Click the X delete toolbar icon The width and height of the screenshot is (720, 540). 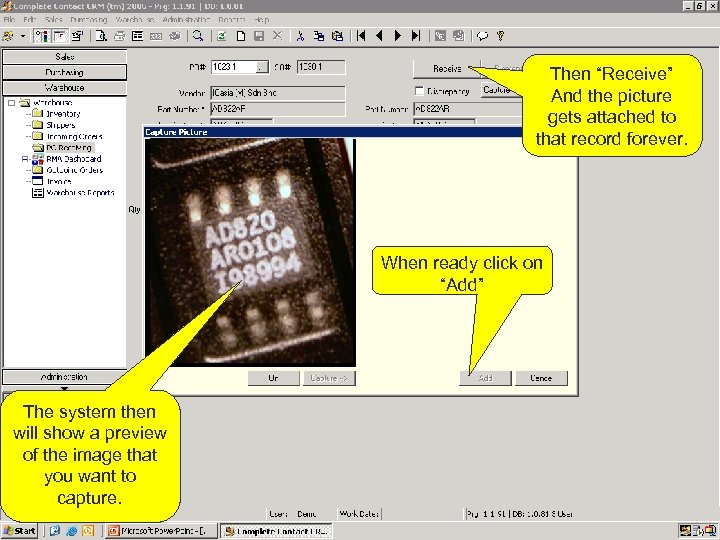pyautogui.click(x=277, y=36)
